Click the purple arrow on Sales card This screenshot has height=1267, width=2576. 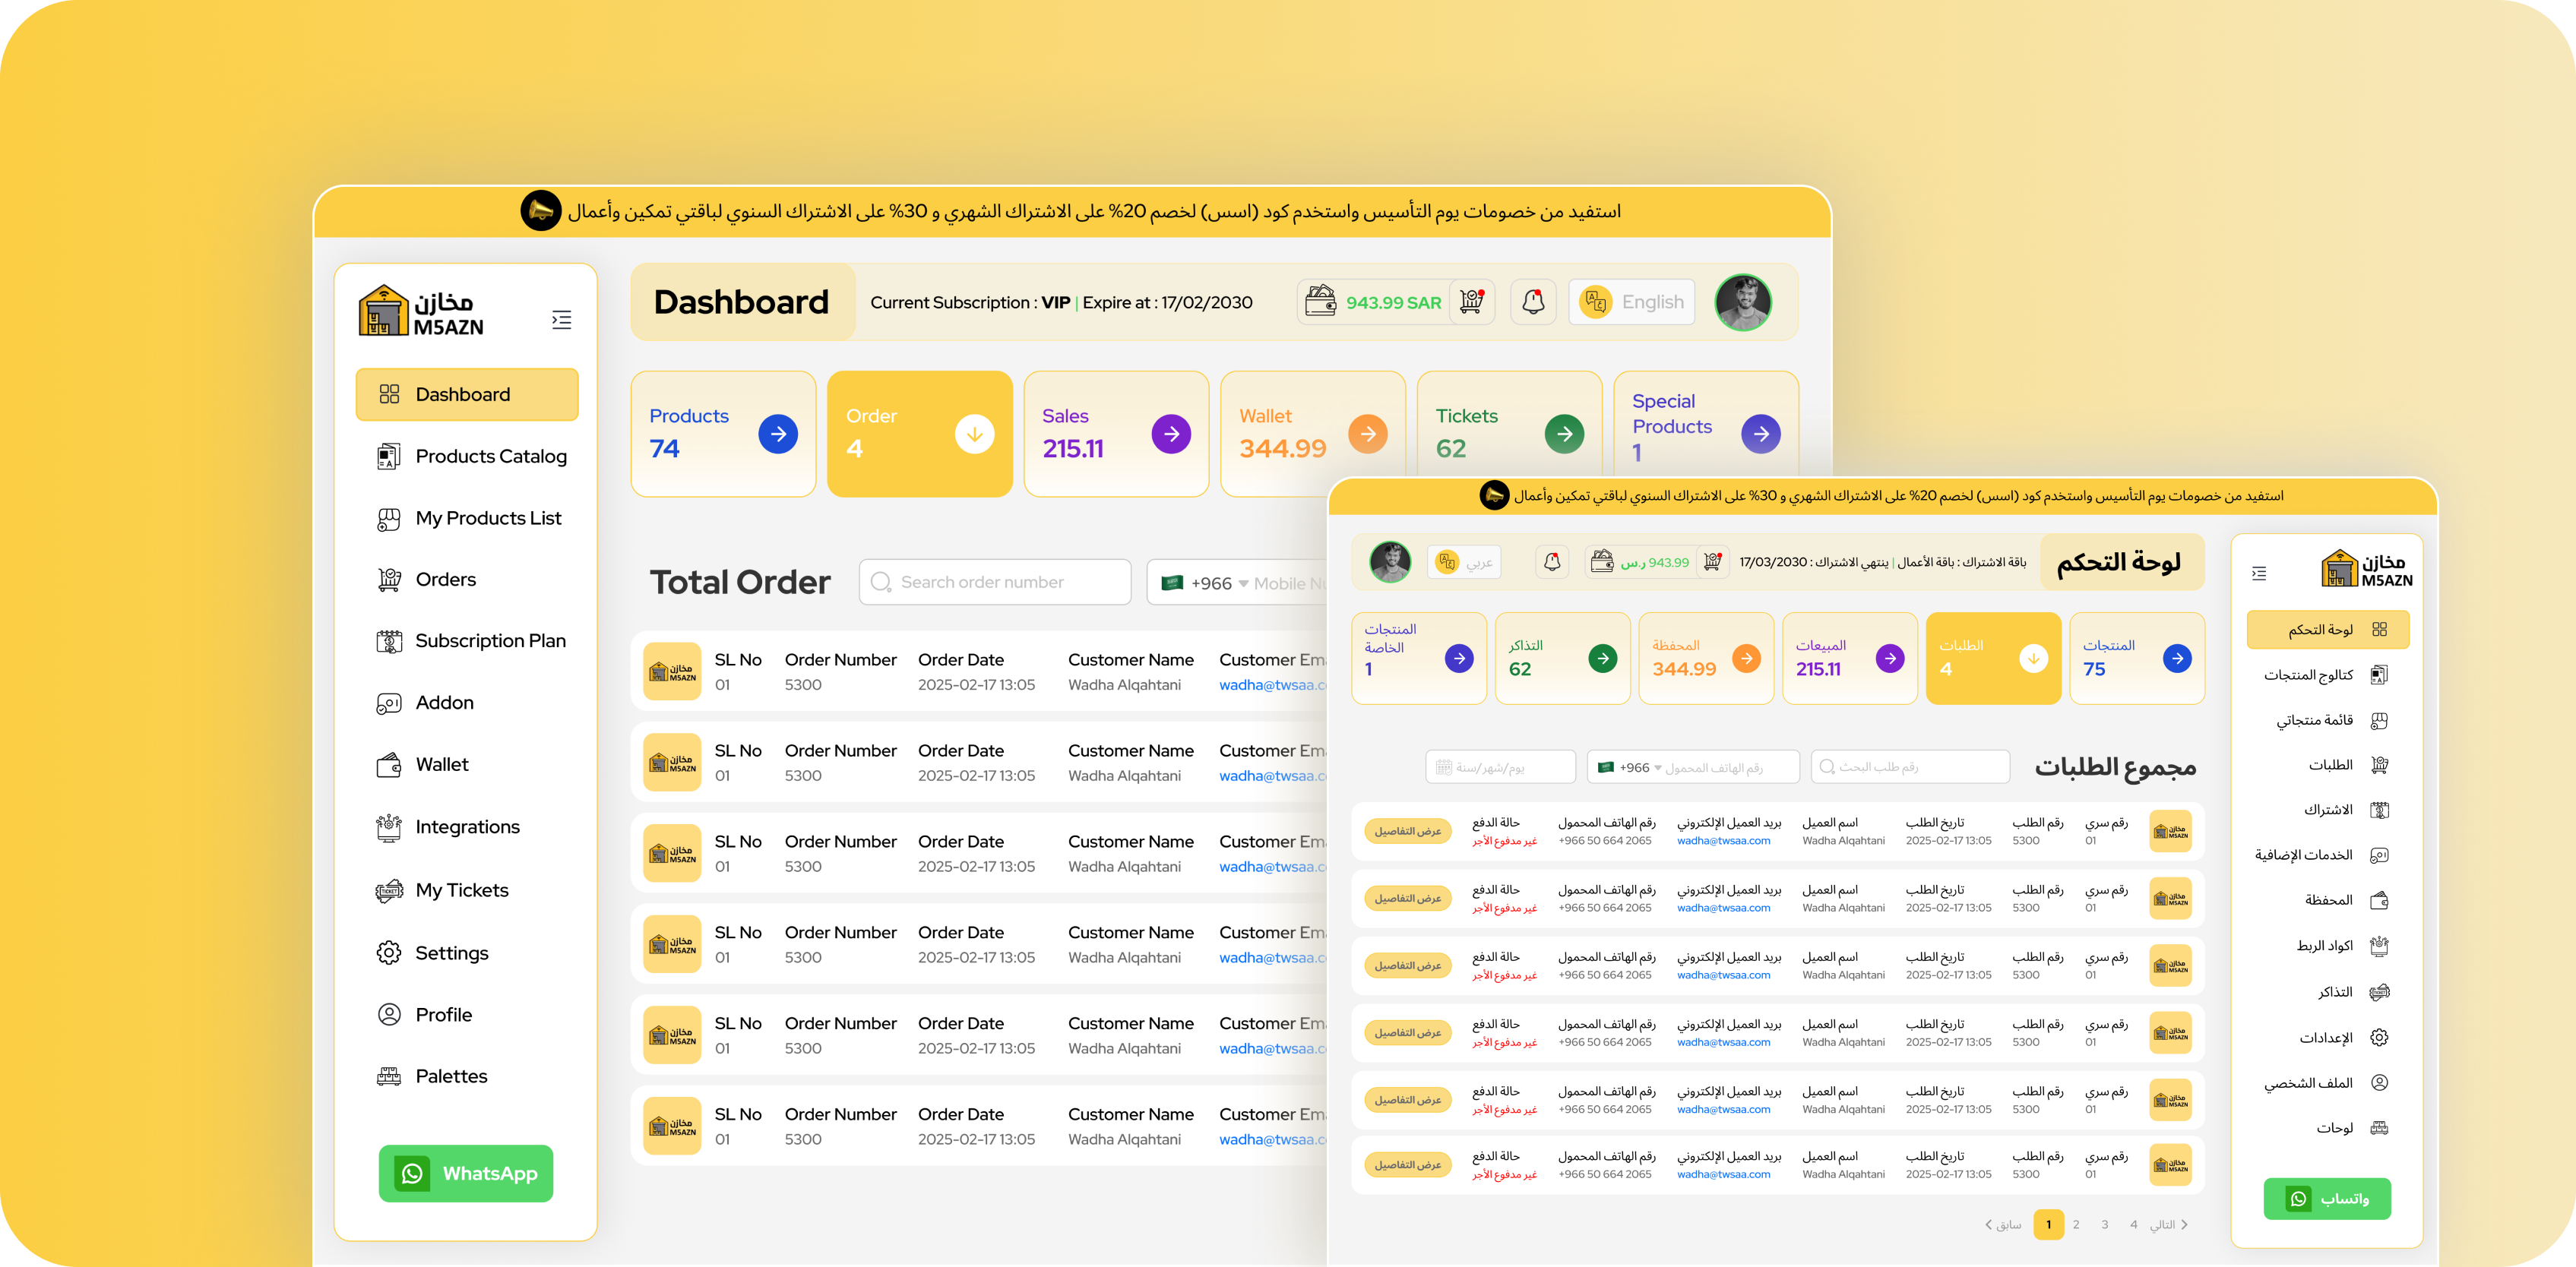pos(1170,434)
